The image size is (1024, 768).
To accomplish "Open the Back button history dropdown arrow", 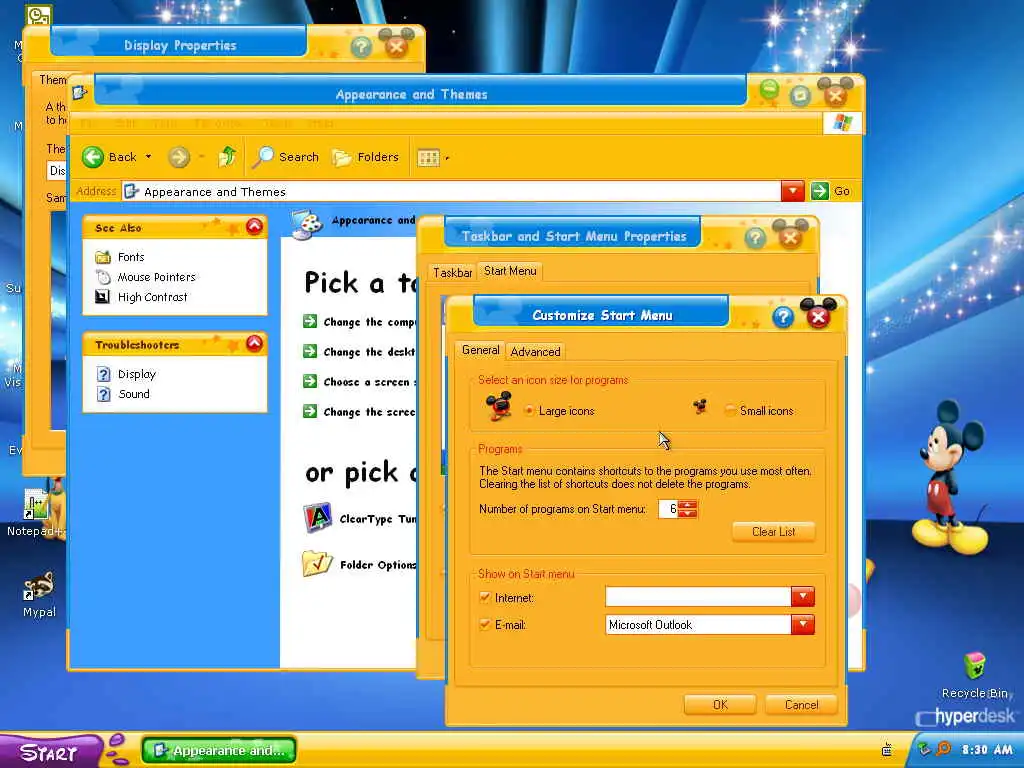I will (148, 157).
